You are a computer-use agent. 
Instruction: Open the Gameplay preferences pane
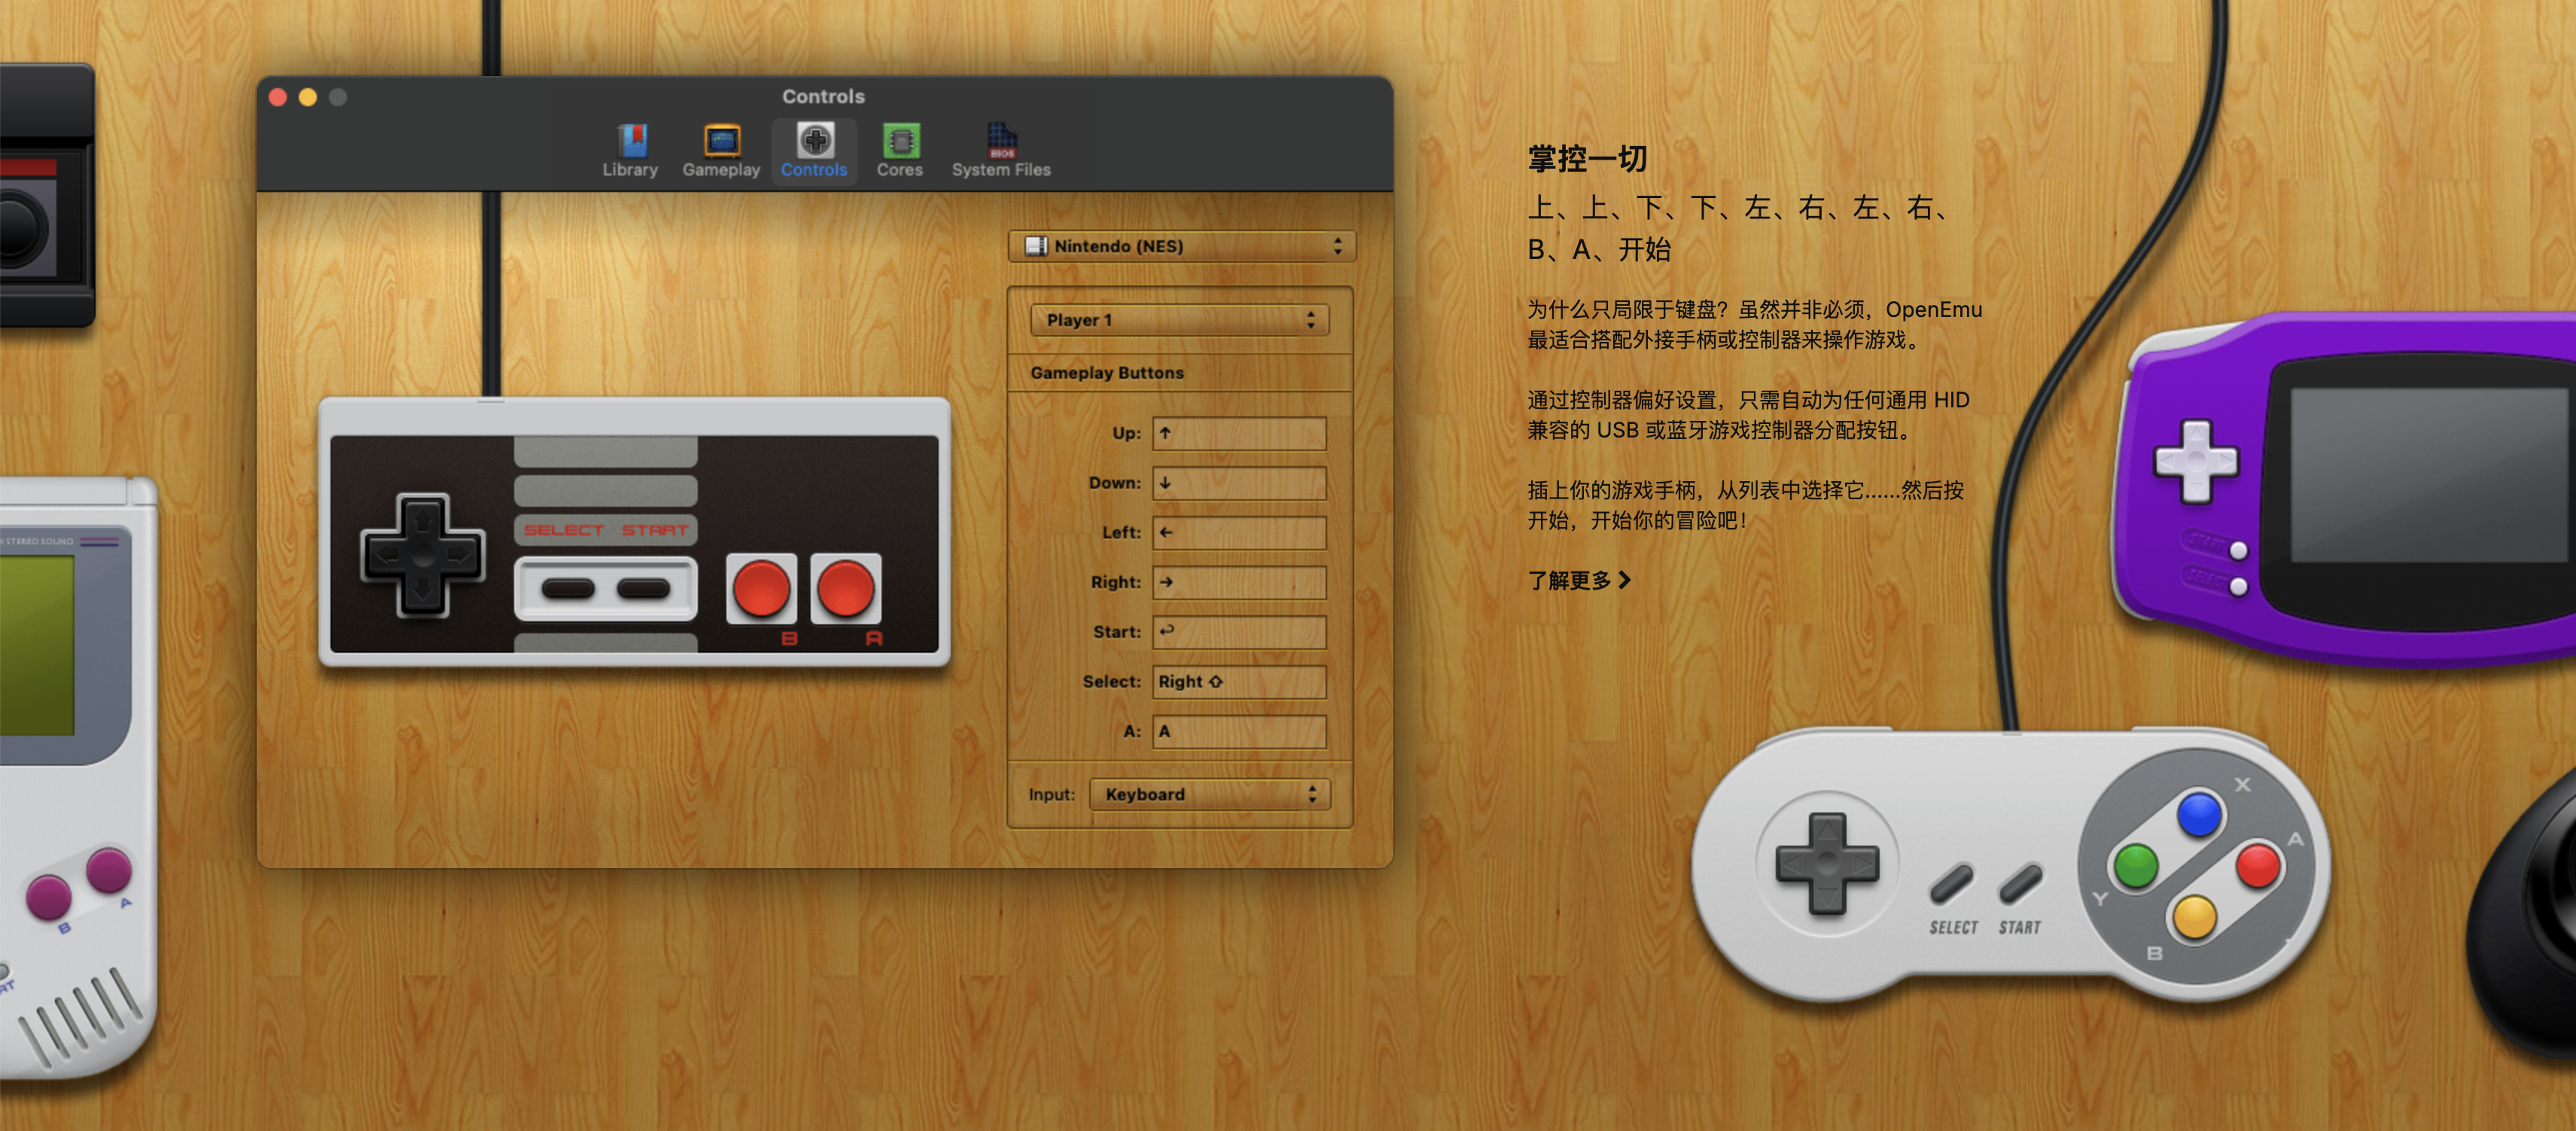pyautogui.click(x=721, y=148)
